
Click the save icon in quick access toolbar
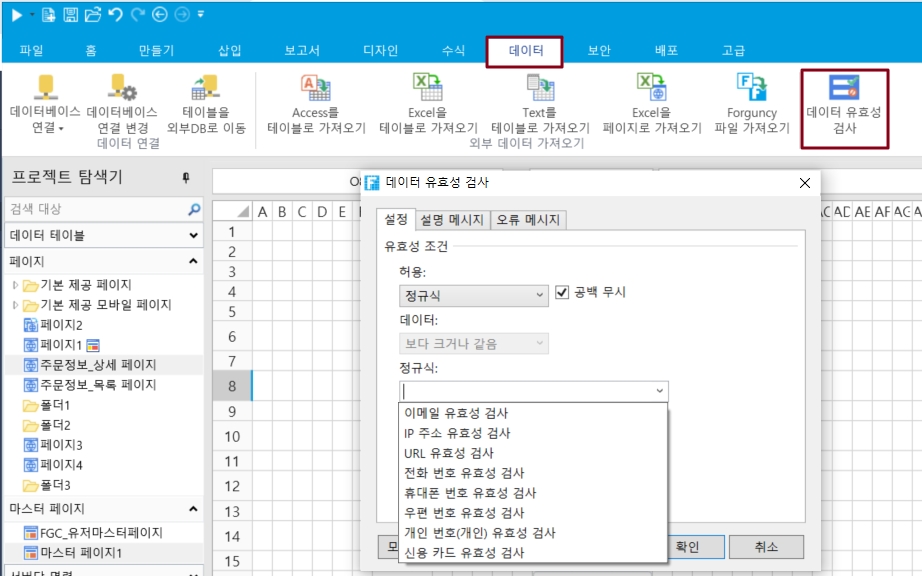[70, 14]
